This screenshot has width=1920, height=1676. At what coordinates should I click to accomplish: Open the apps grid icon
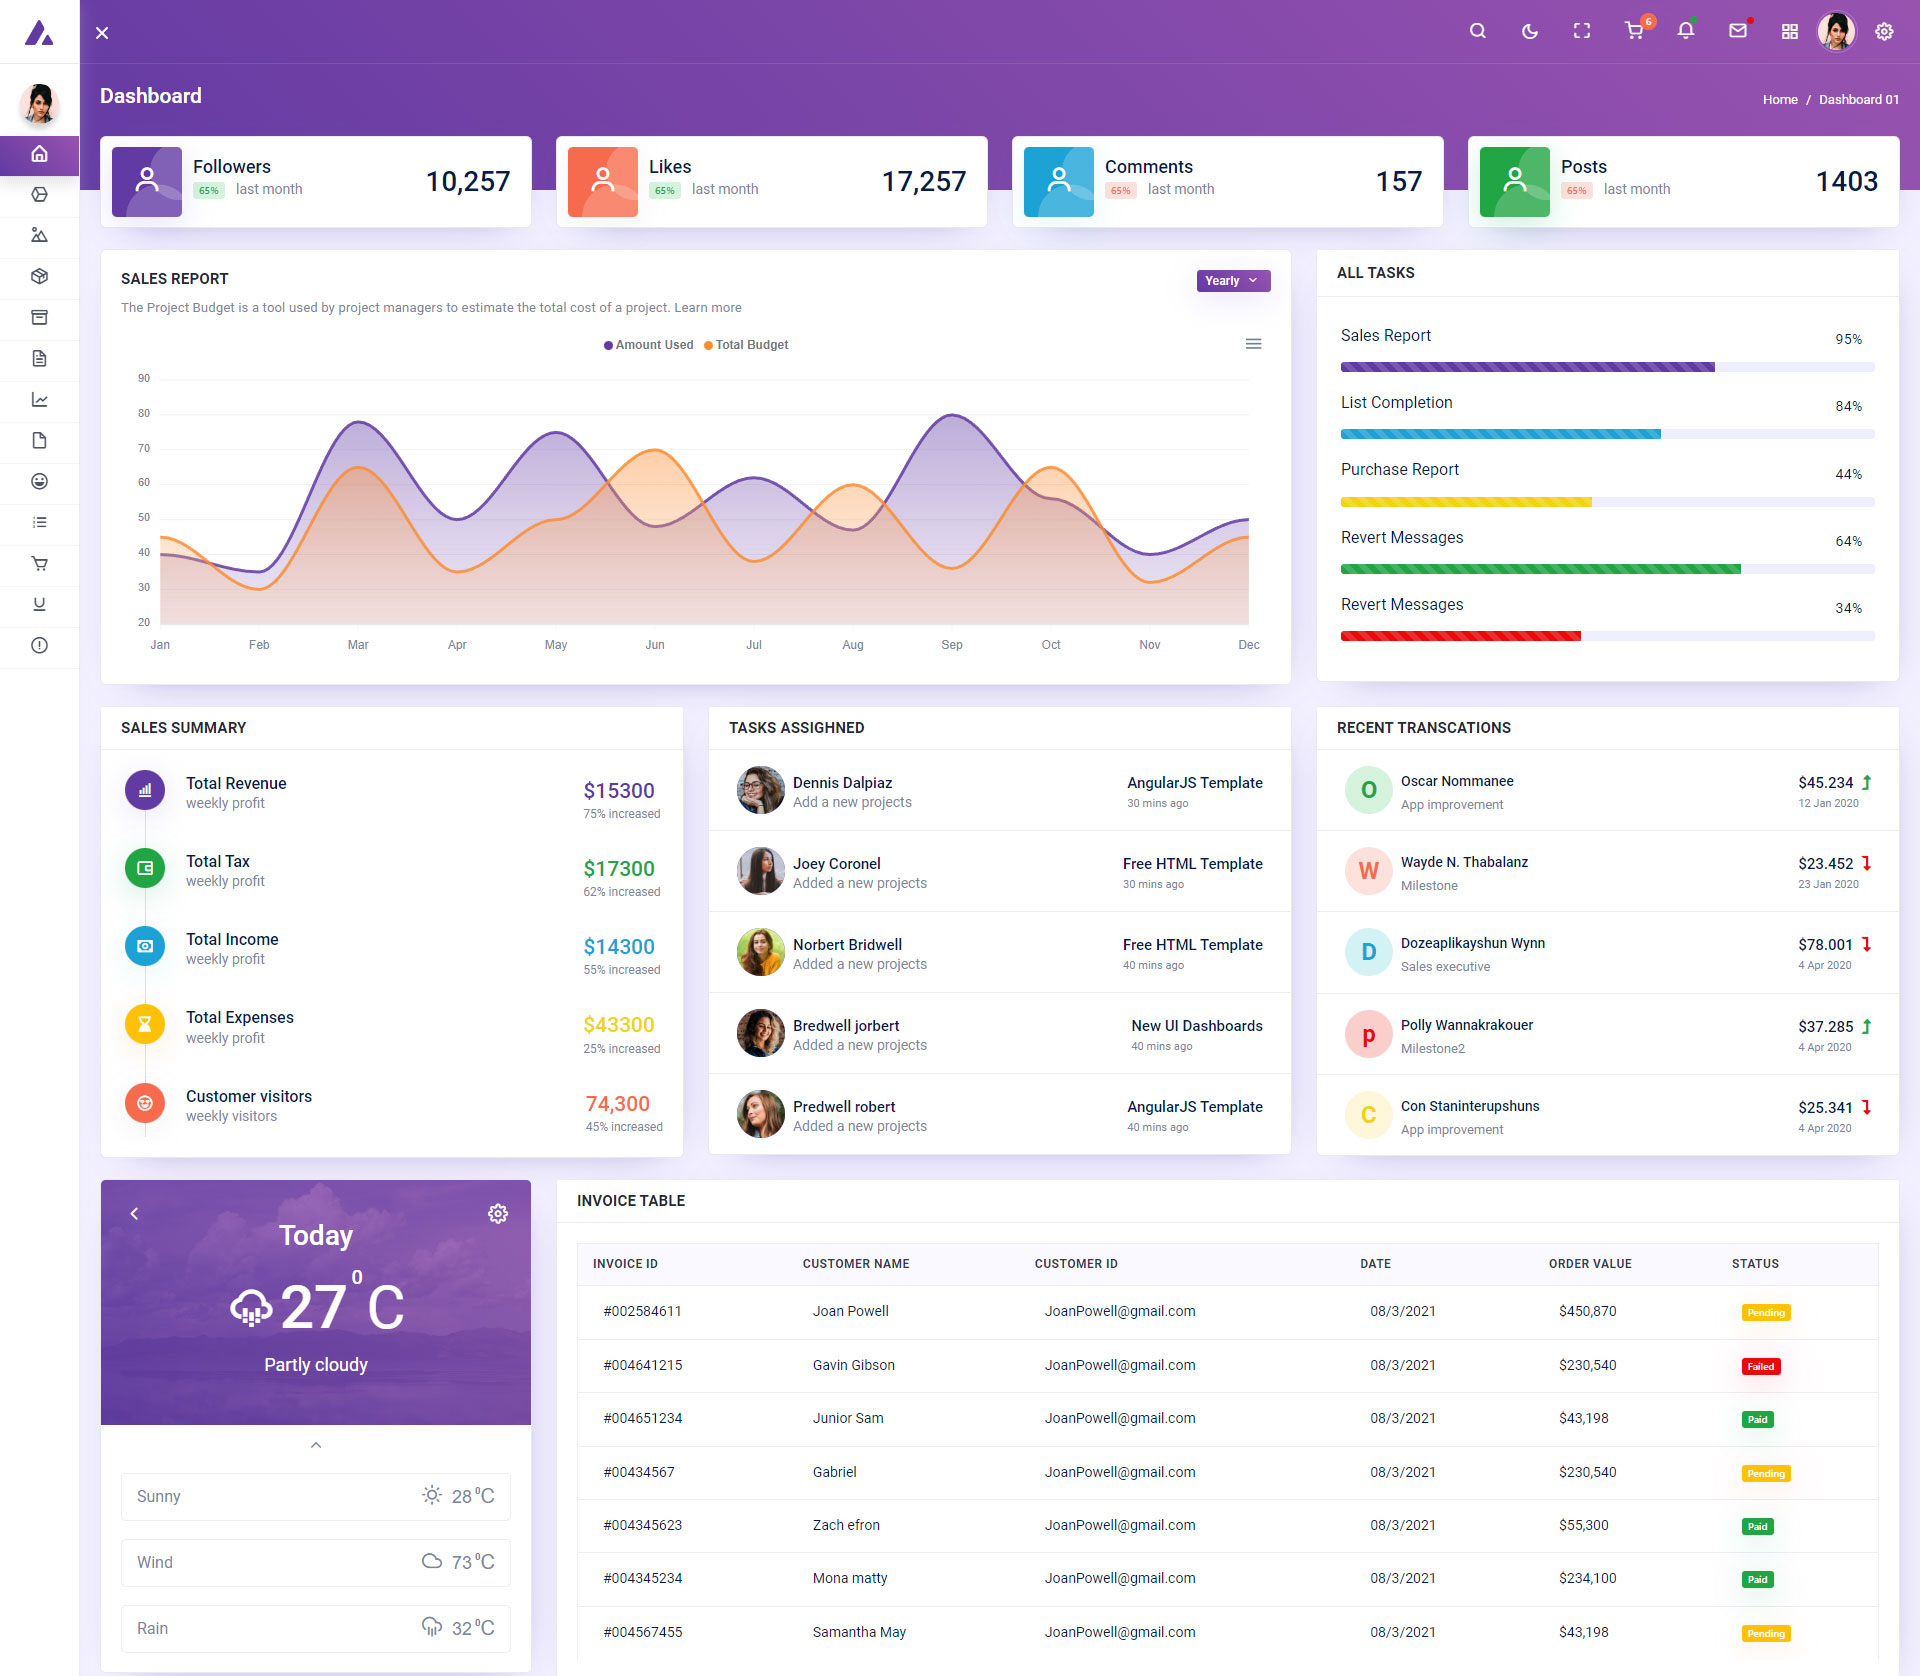point(1790,31)
